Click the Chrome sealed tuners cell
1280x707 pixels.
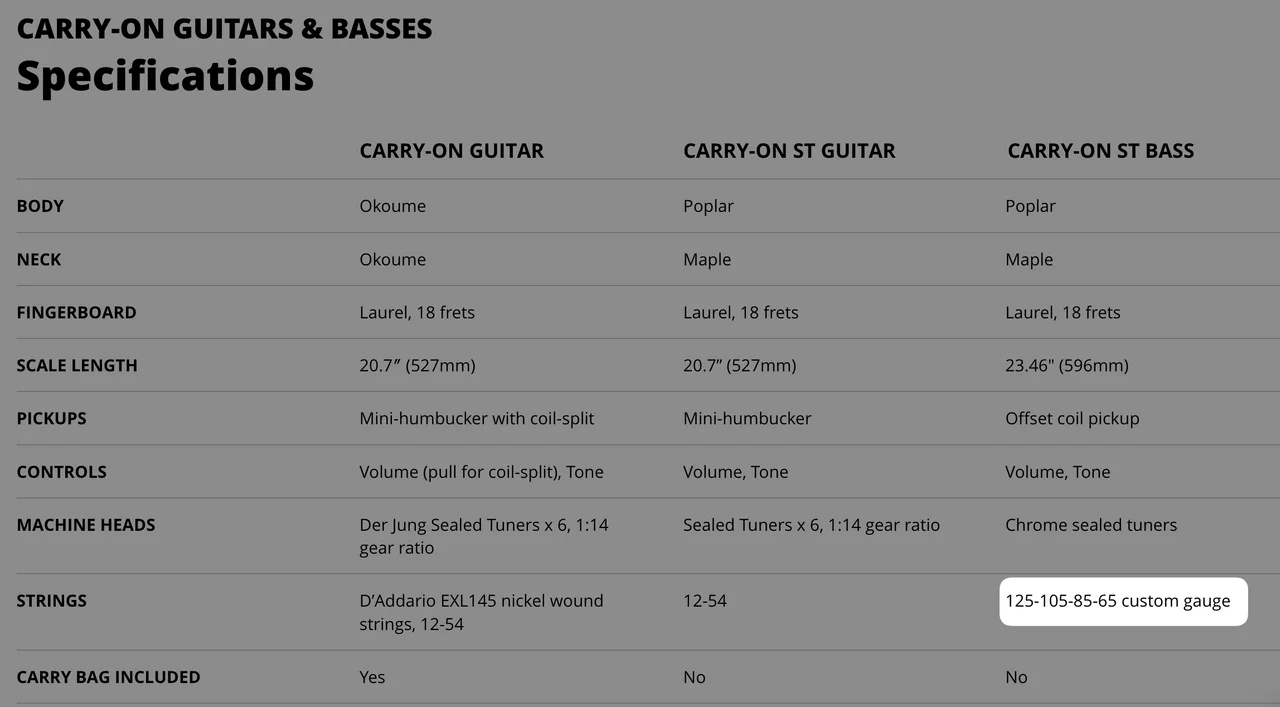(x=1091, y=524)
